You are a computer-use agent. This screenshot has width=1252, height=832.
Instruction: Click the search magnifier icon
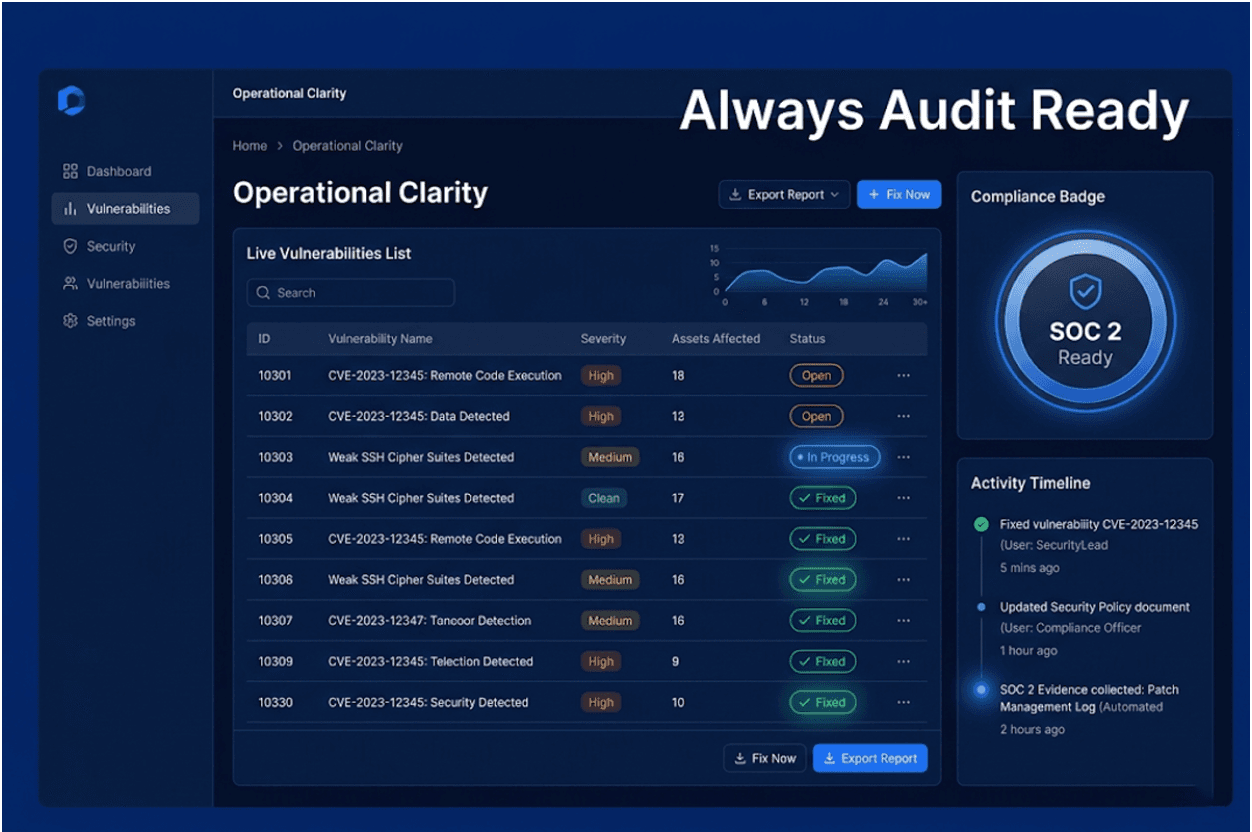263,293
